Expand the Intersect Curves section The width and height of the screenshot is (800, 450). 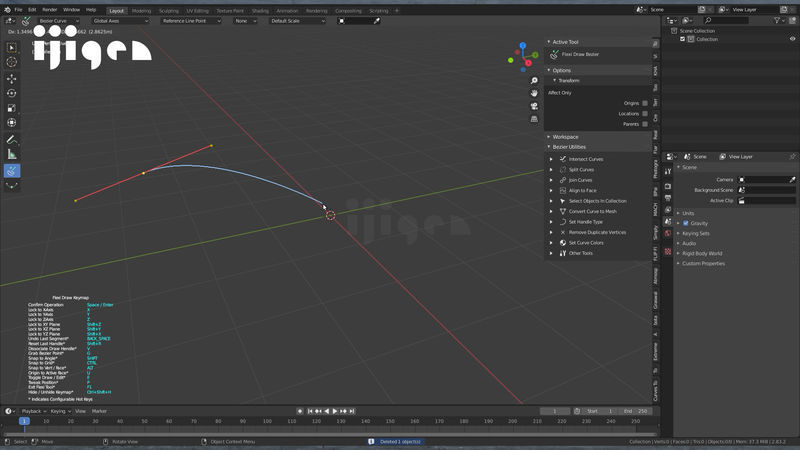pos(551,159)
